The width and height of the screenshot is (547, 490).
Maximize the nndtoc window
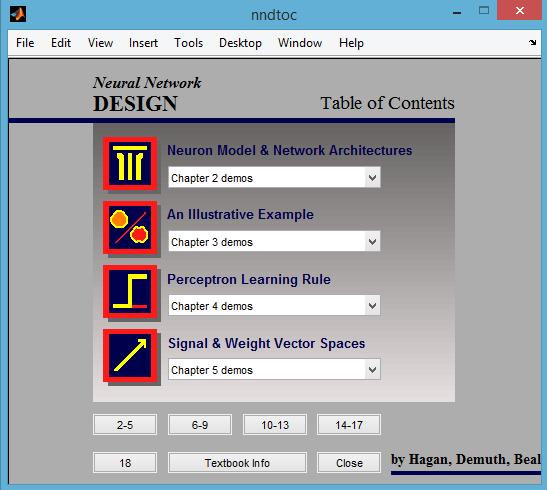point(484,10)
